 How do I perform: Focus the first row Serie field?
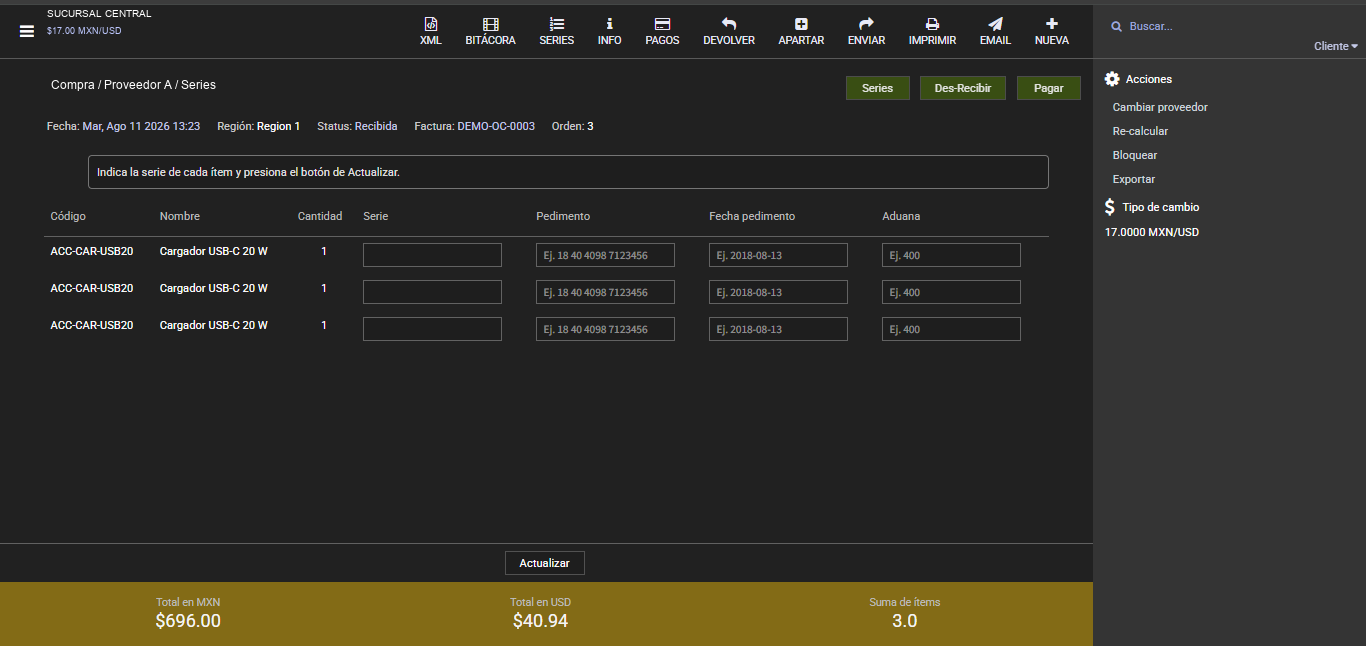coord(432,255)
